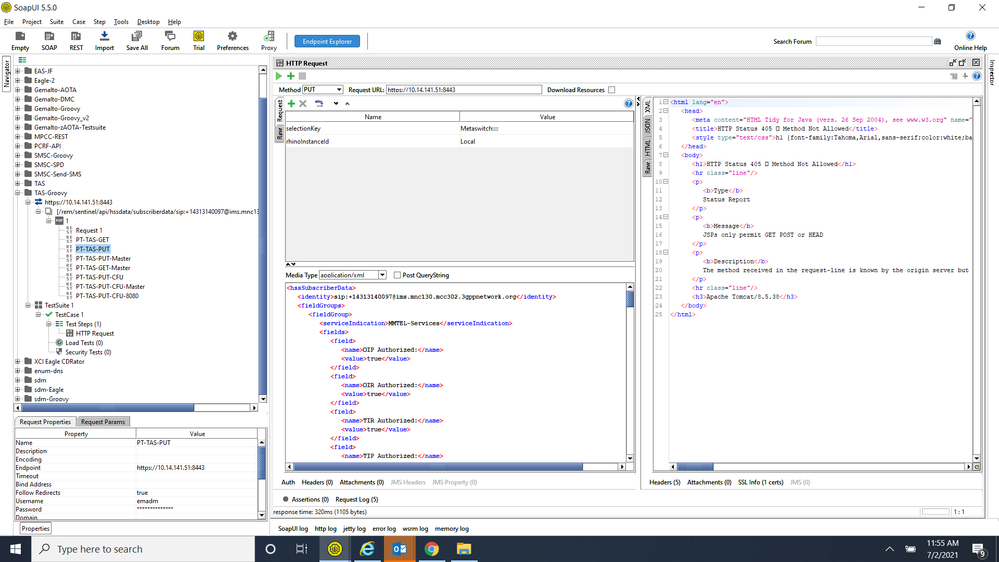Click the Import toolbar icon
Image resolution: width=999 pixels, height=562 pixels.
pos(104,40)
